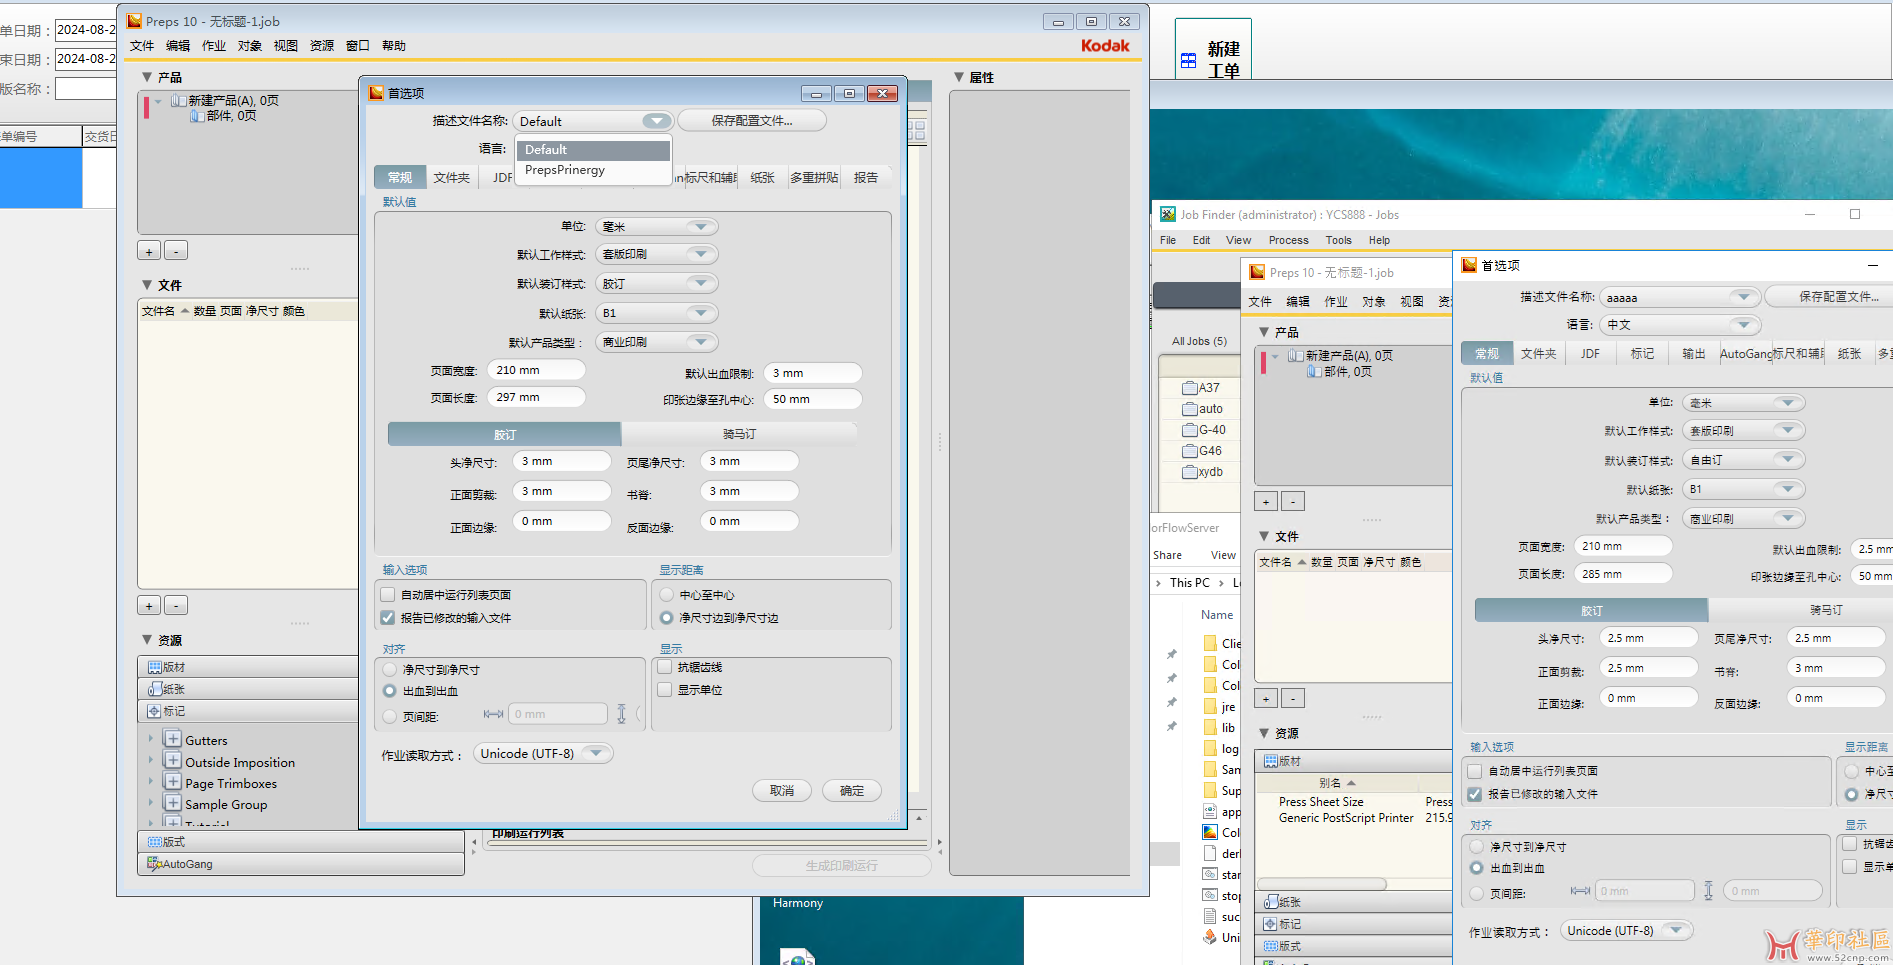The image size is (1893, 965).
Task: Select the 骑马订 tab in main dialog
Action: click(x=740, y=434)
